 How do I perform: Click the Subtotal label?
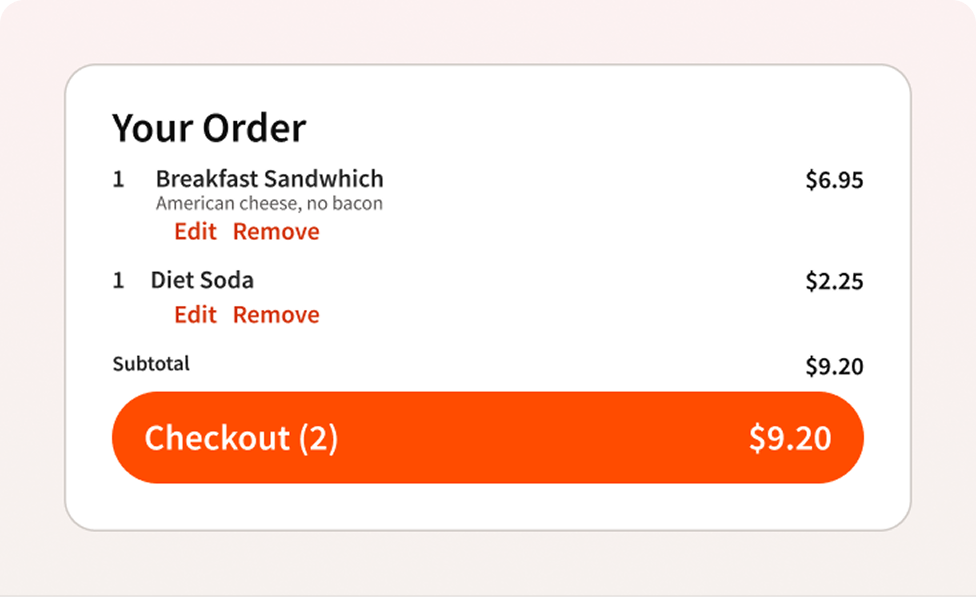tap(151, 364)
